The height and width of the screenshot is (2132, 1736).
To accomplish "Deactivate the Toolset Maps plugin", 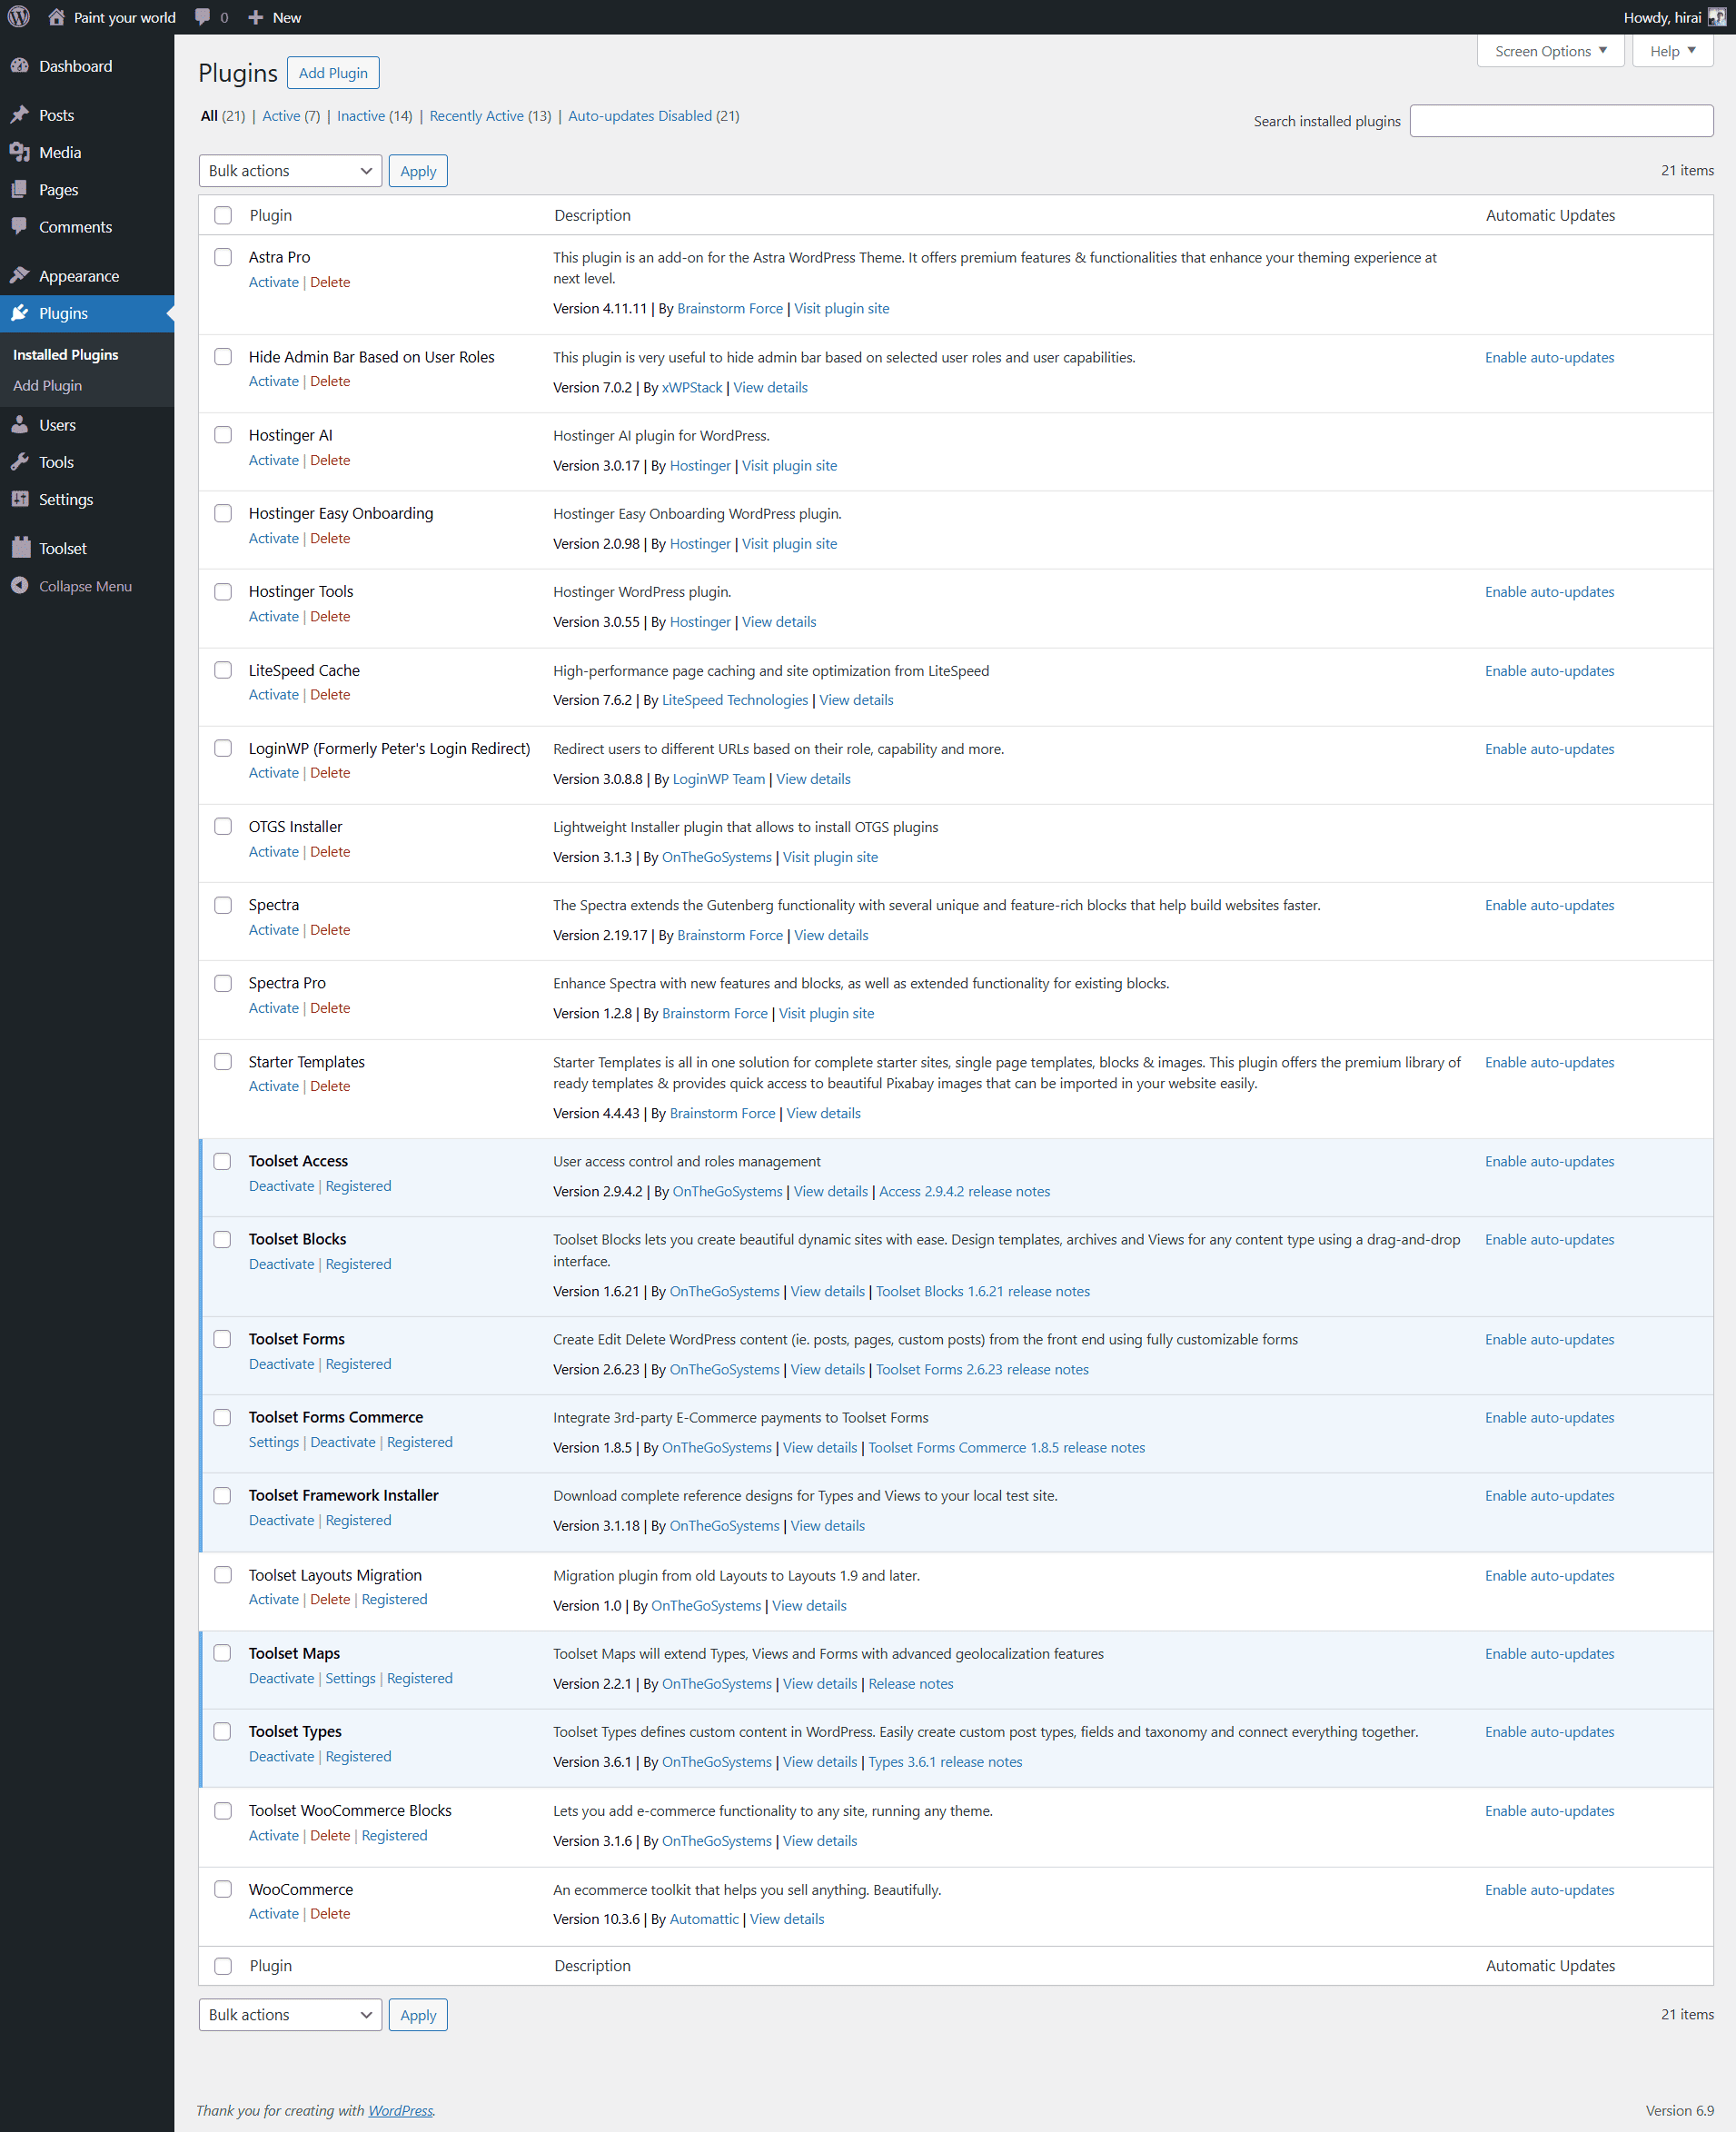I will (x=281, y=1678).
